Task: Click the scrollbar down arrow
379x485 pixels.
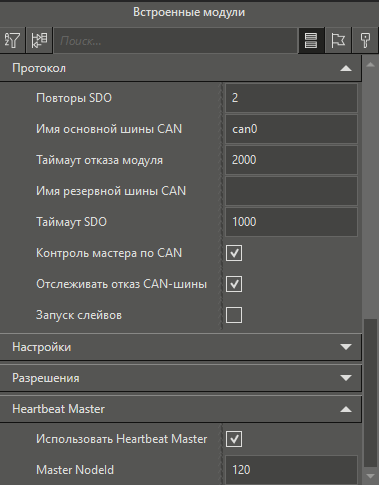Action: pos(370,476)
